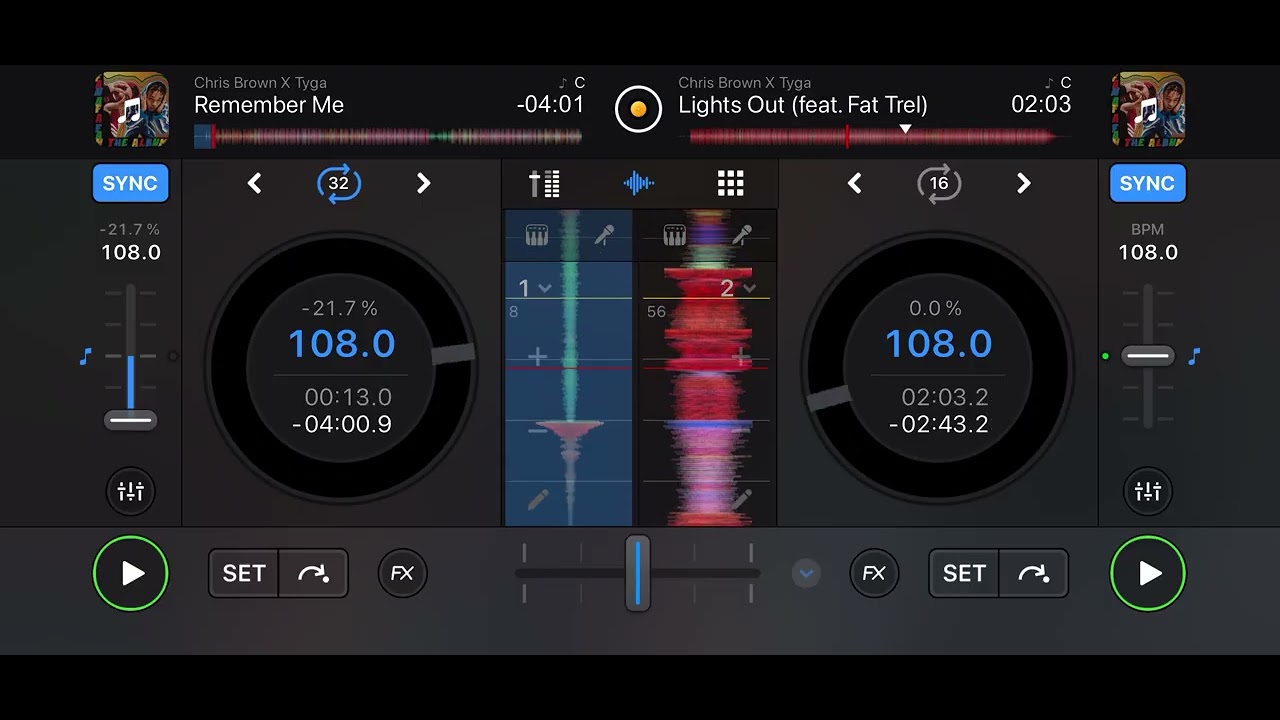Start recording with the center record button
The image size is (1280, 720).
coord(639,108)
